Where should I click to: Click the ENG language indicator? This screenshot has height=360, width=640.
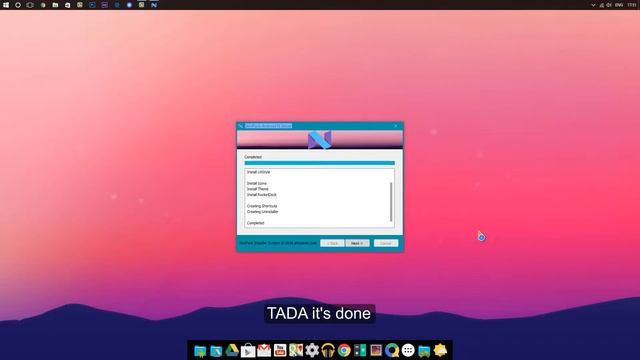coord(619,5)
